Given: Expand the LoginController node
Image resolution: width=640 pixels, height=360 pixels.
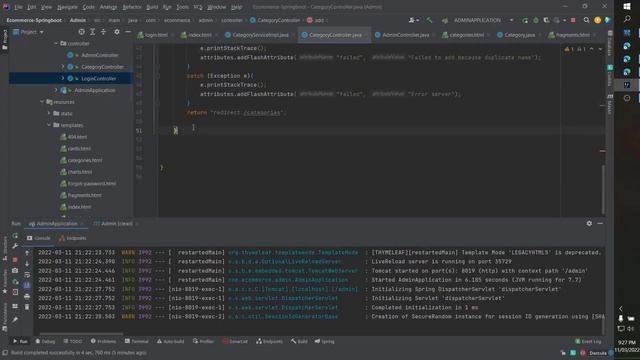Looking at the screenshot, I should coord(63,78).
